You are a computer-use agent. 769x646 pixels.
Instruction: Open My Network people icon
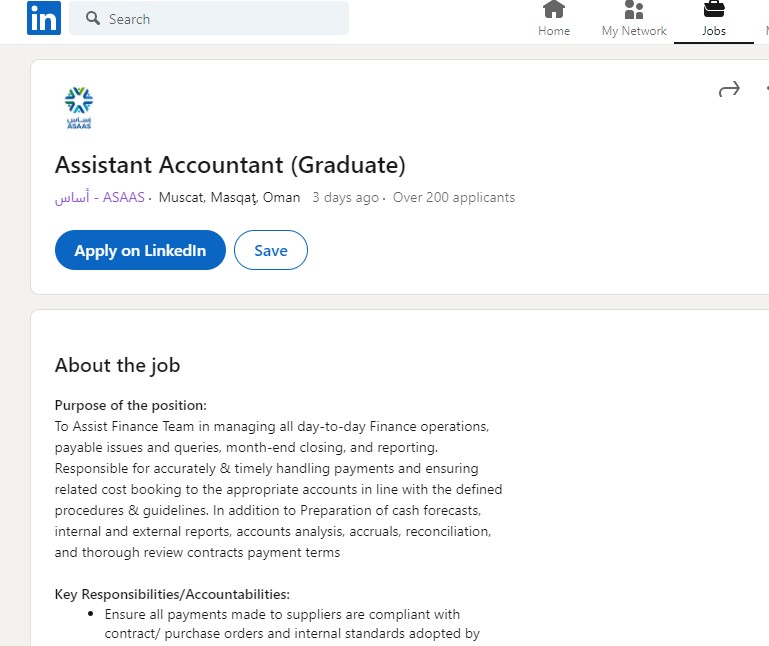(x=634, y=9)
